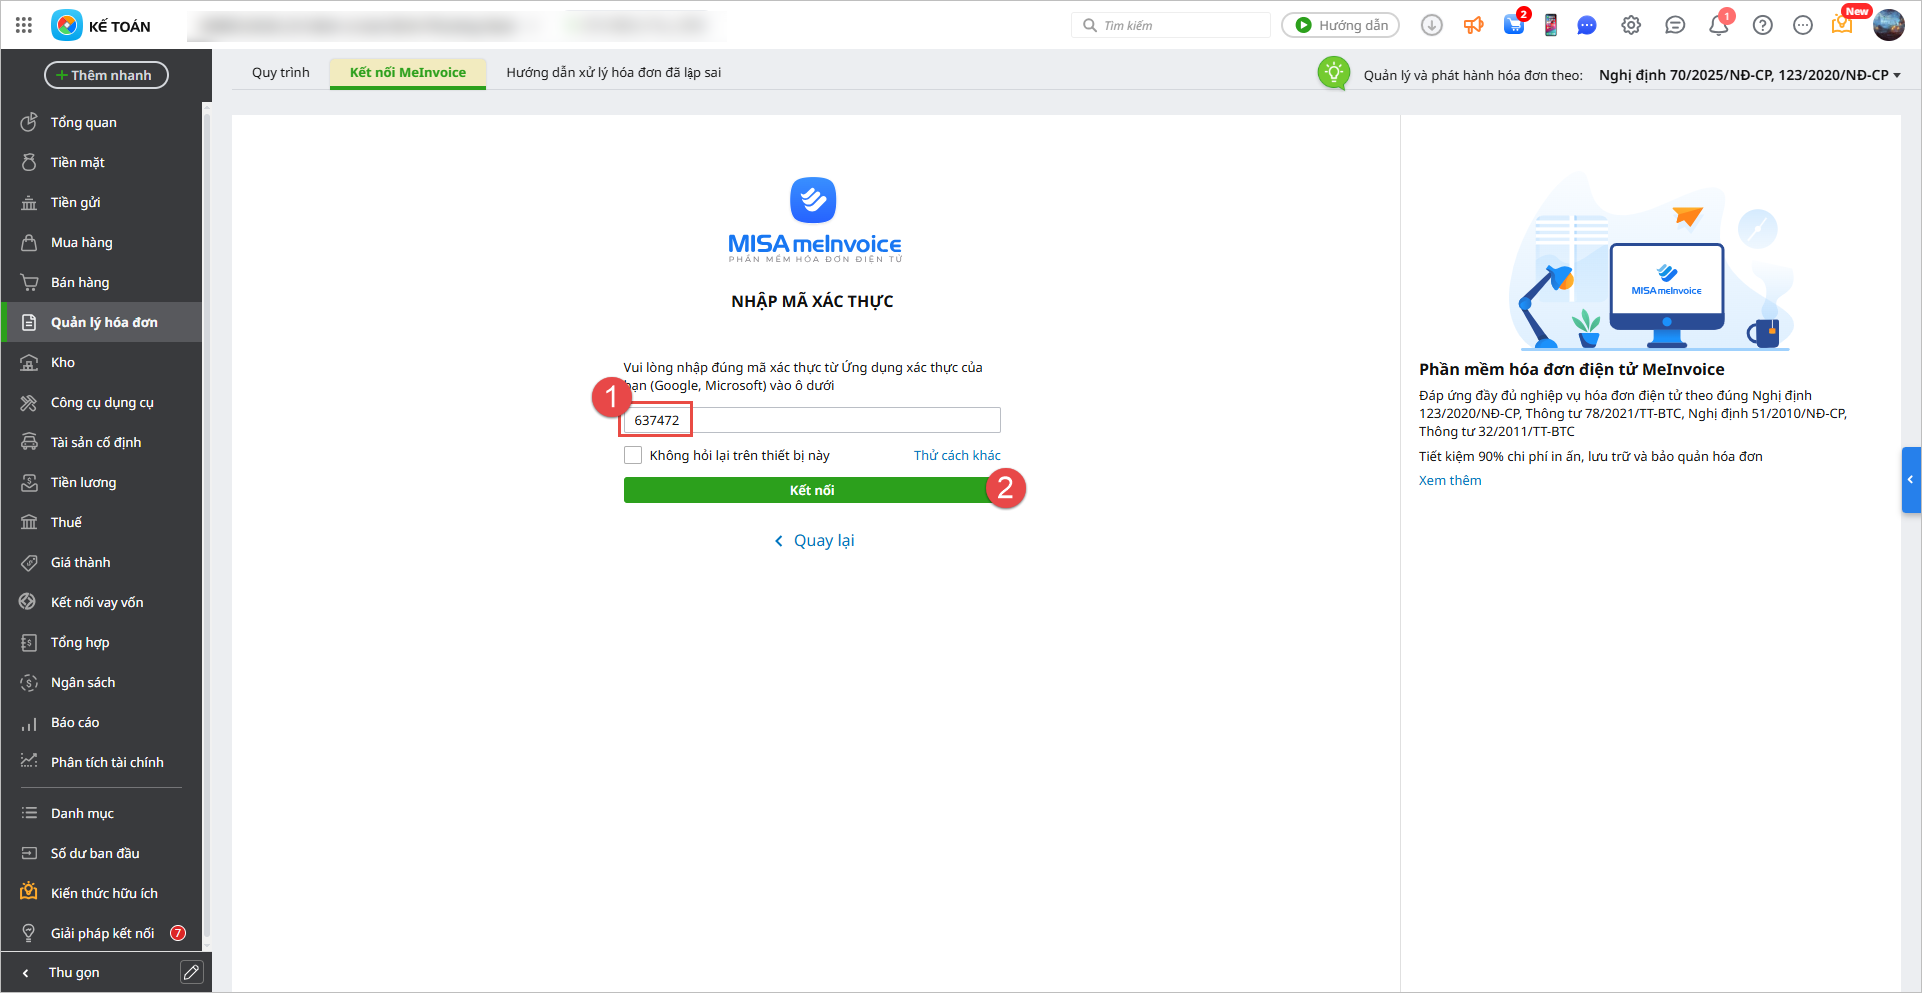Open Báo cáo in sidebar
The height and width of the screenshot is (993, 1922).
(102, 722)
